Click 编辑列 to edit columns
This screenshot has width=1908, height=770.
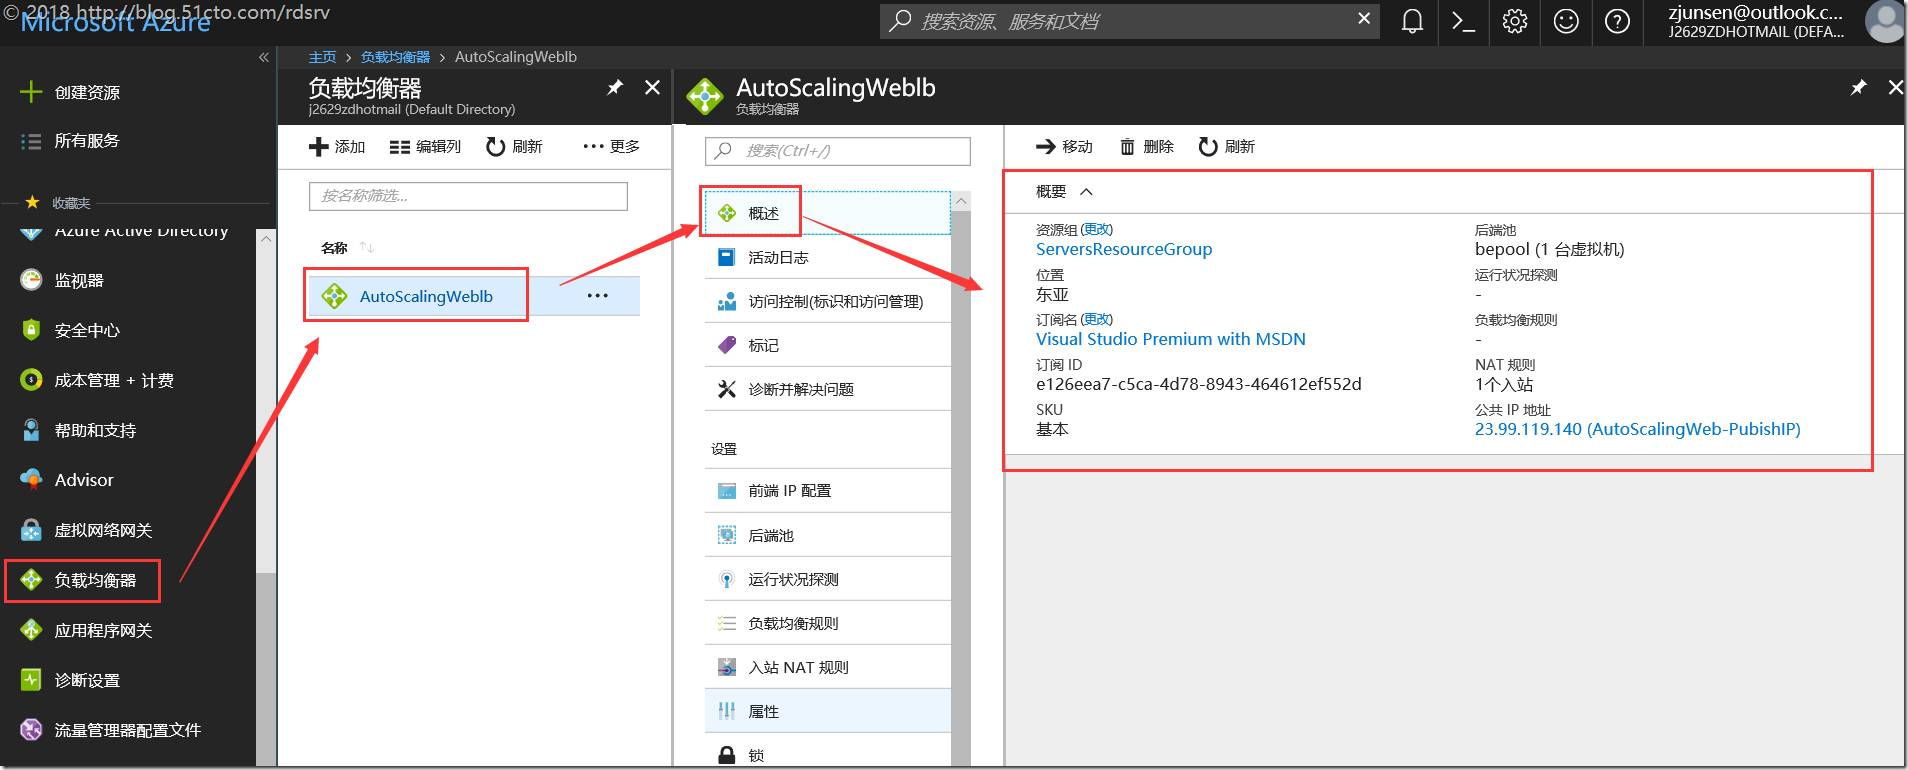[x=425, y=147]
